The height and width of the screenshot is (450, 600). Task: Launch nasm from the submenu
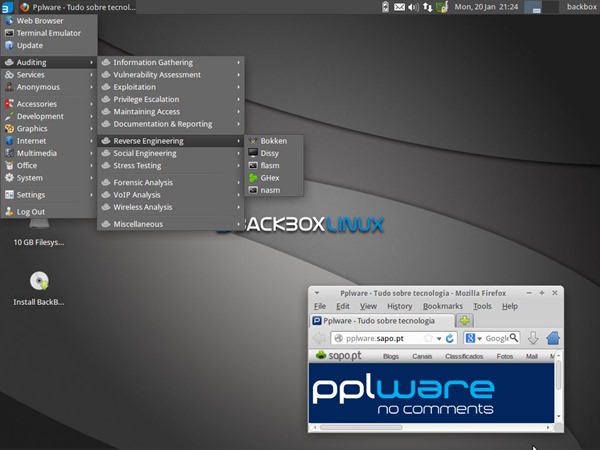point(274,190)
